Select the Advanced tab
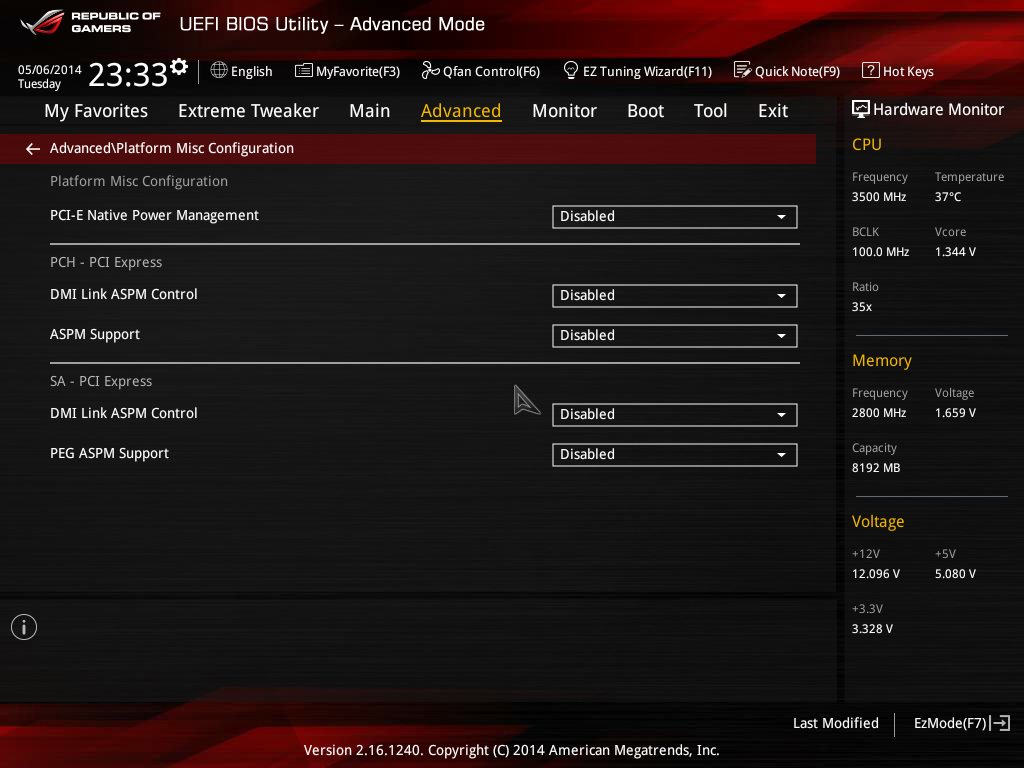This screenshot has height=768, width=1024. tap(461, 111)
